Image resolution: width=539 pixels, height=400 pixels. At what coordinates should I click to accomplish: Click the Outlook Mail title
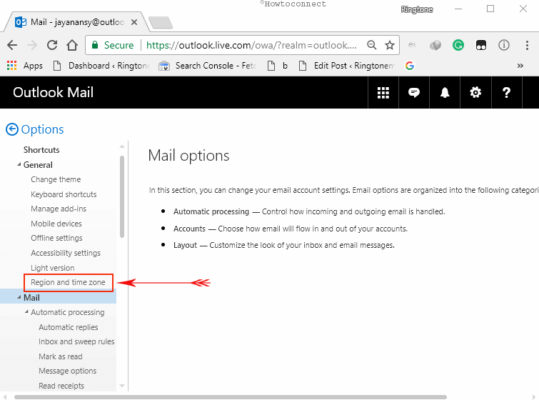[x=53, y=92]
